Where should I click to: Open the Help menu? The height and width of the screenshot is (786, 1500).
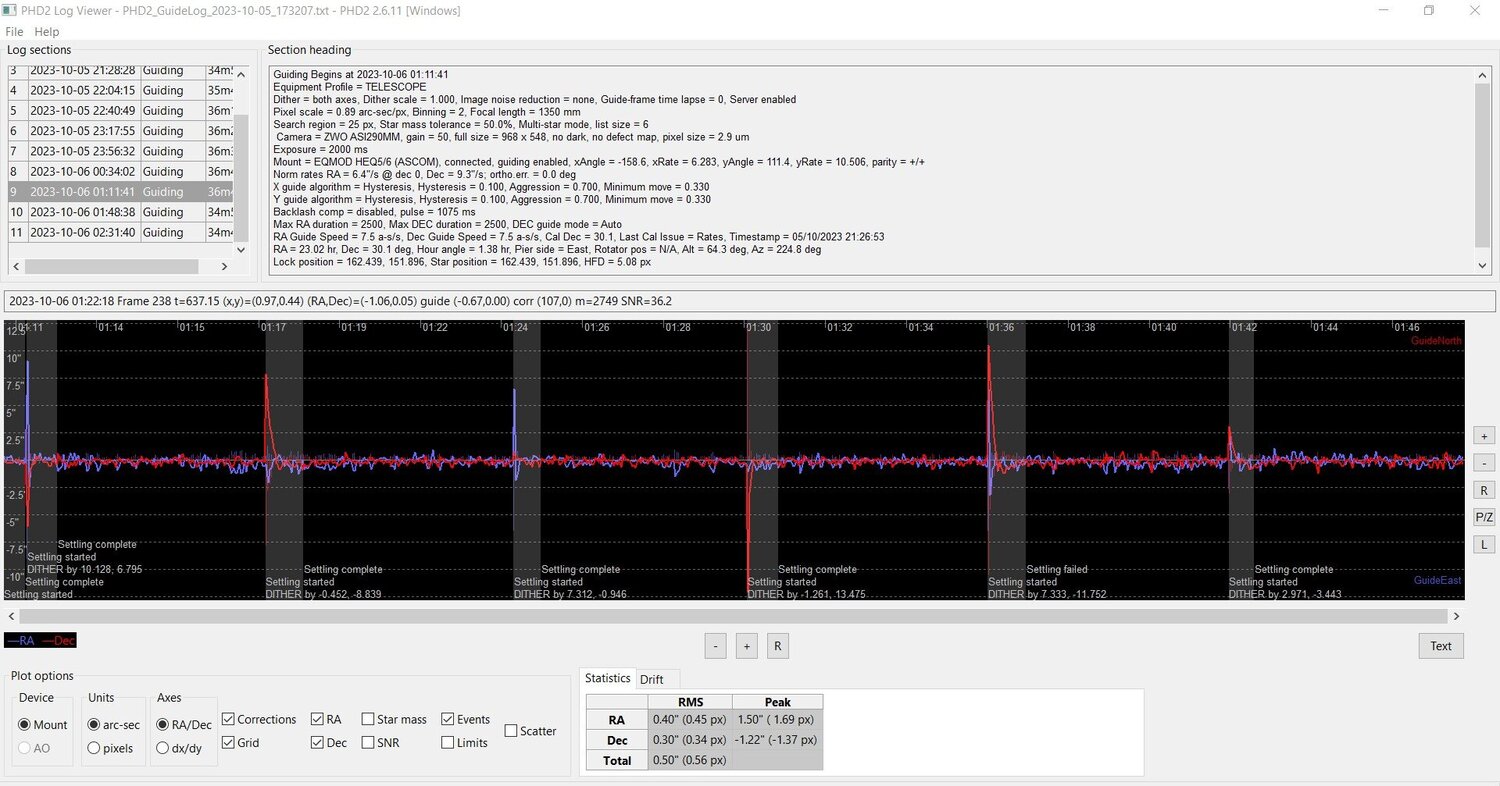pyautogui.click(x=47, y=32)
